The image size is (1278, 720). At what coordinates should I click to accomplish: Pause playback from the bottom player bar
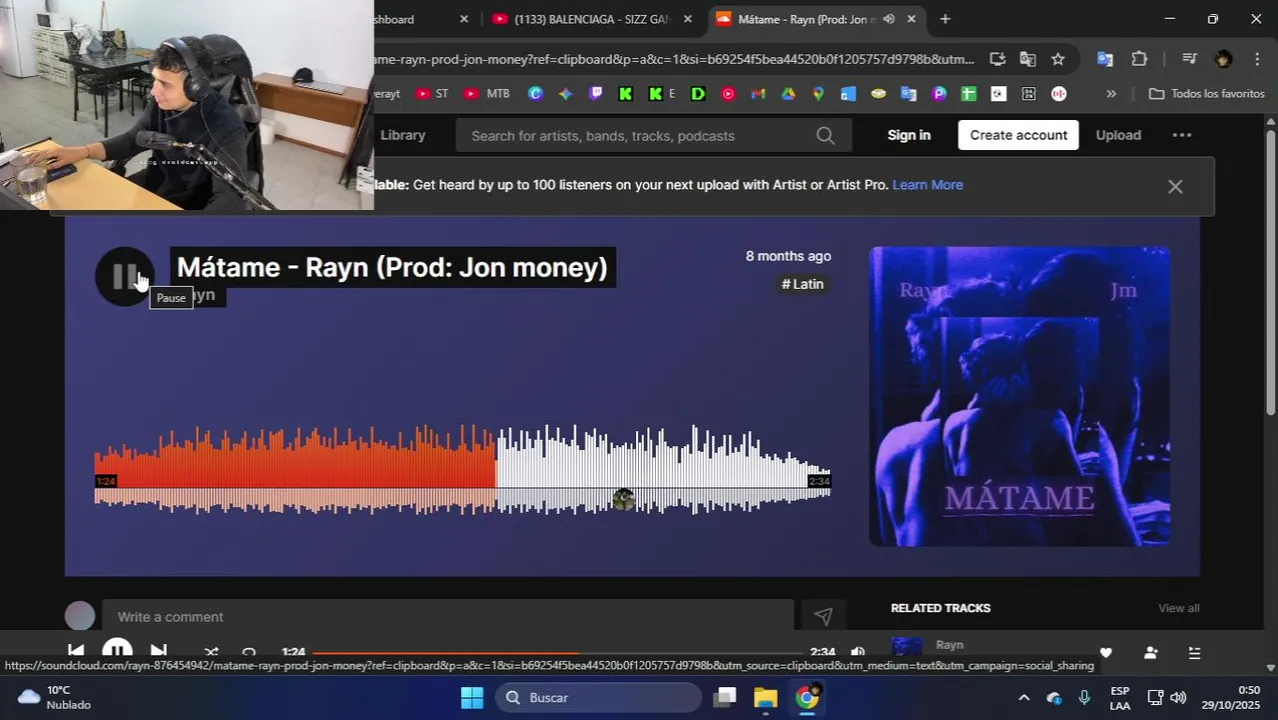pos(117,652)
